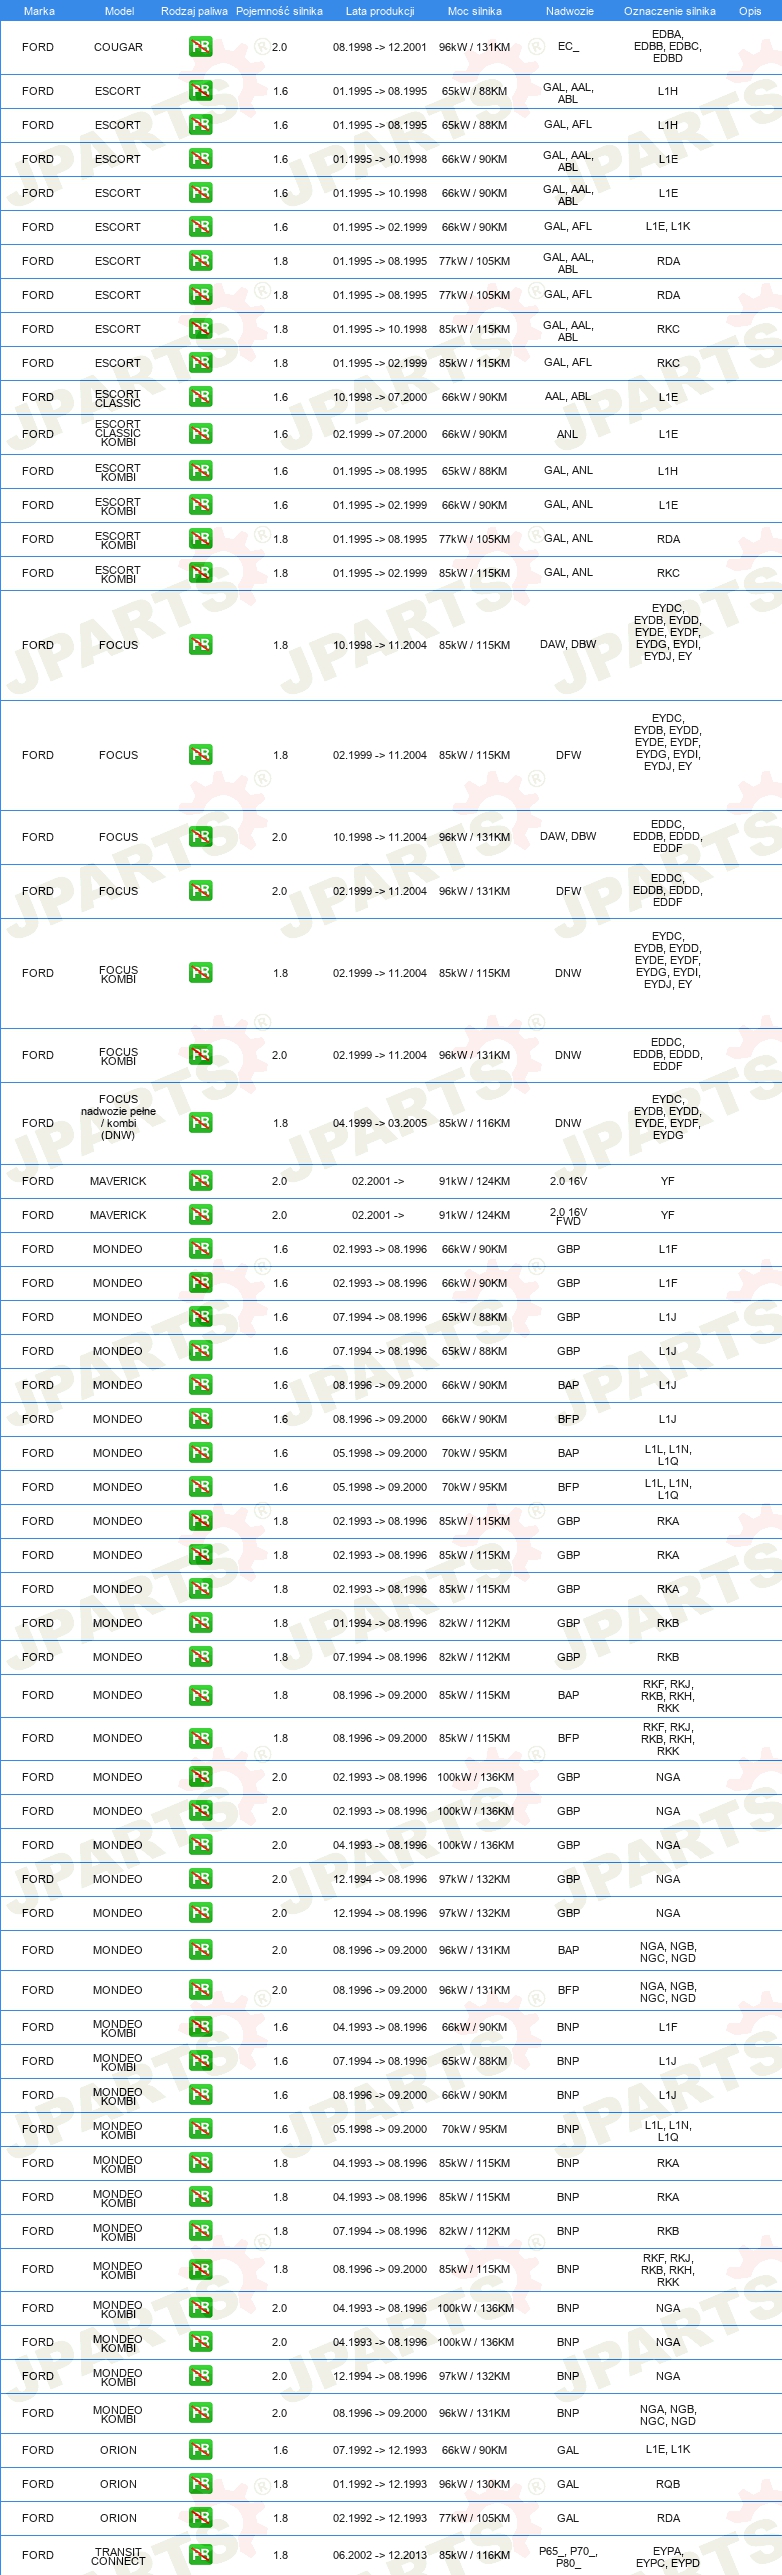
Task: Click fuel icon for FOCUS 2.0 DAW, DBW row
Action: click(x=200, y=837)
